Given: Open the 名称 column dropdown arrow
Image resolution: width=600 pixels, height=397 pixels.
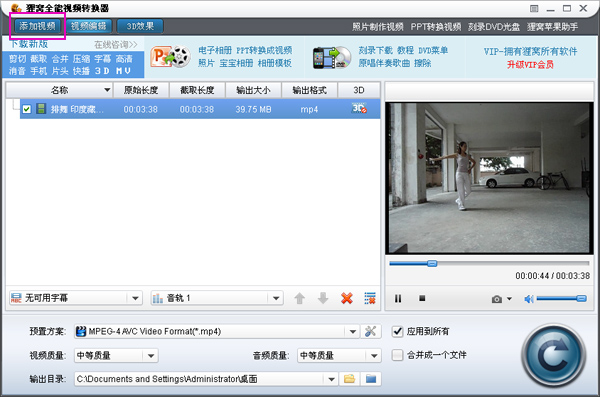Looking at the screenshot, I should point(107,90).
